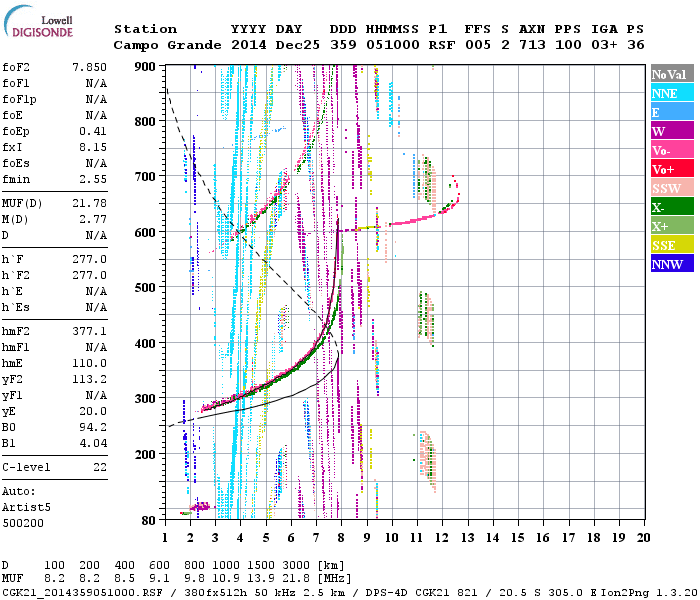Screen dimensions: 700x600
Task: Click the day-of-year 359 value
Action: pyautogui.click(x=343, y=45)
